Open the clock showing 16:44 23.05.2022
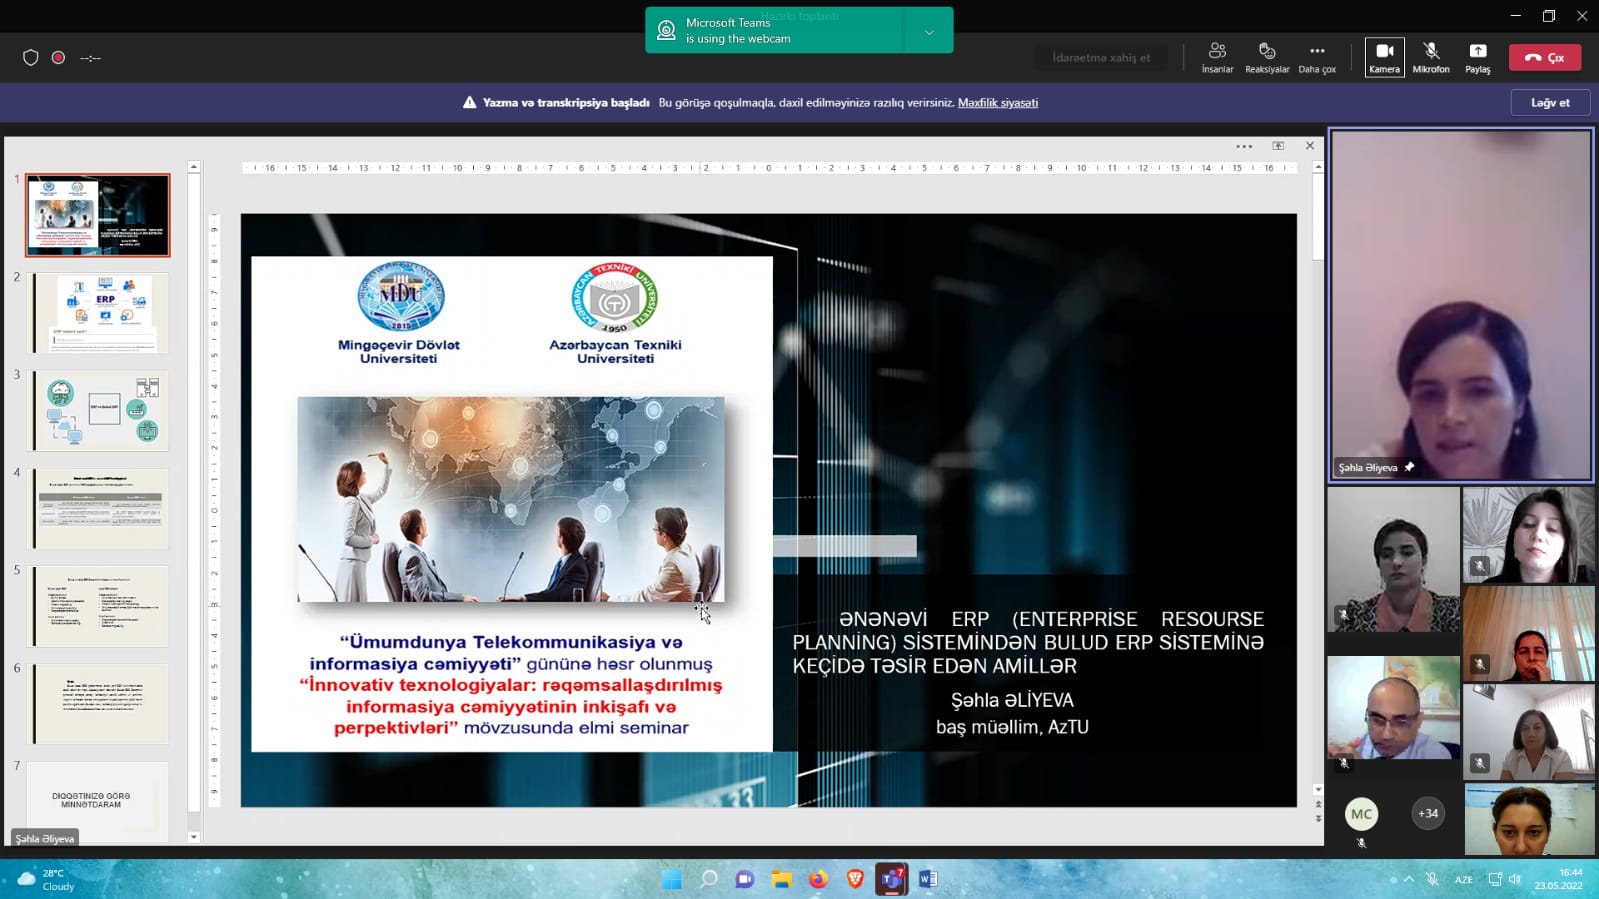 [1559, 879]
